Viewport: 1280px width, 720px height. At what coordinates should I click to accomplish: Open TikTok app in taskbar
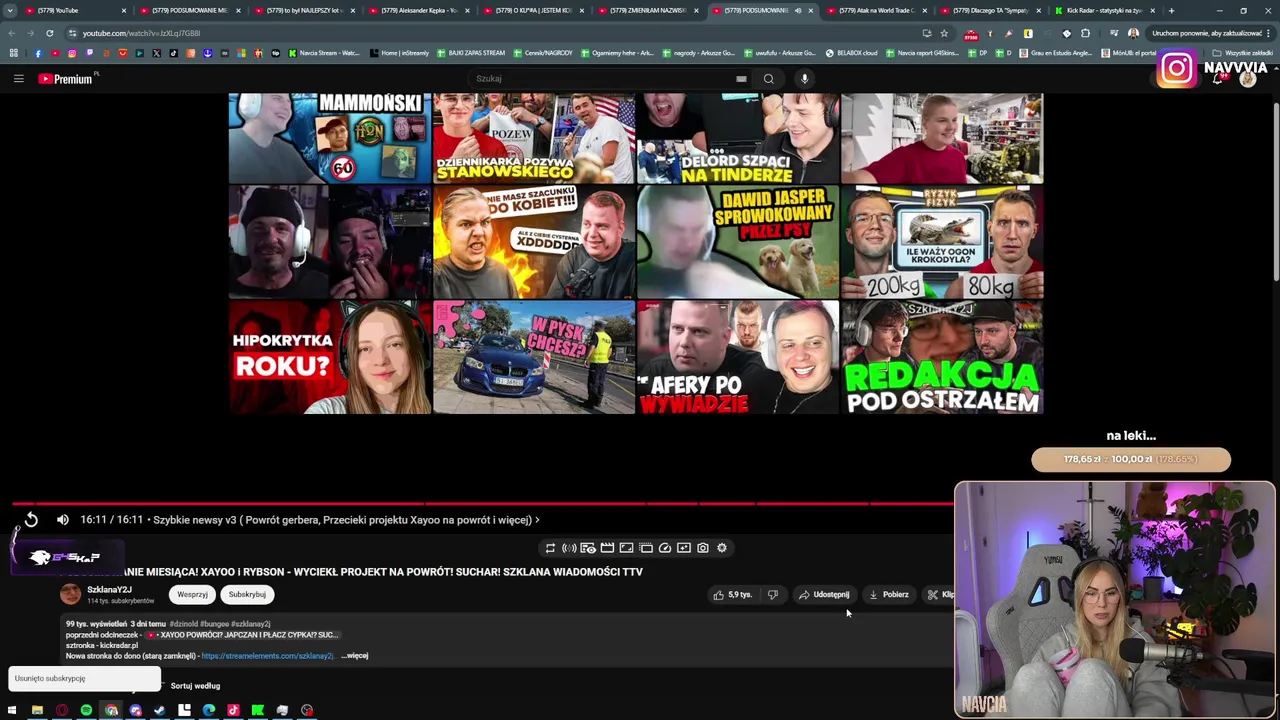(x=233, y=711)
